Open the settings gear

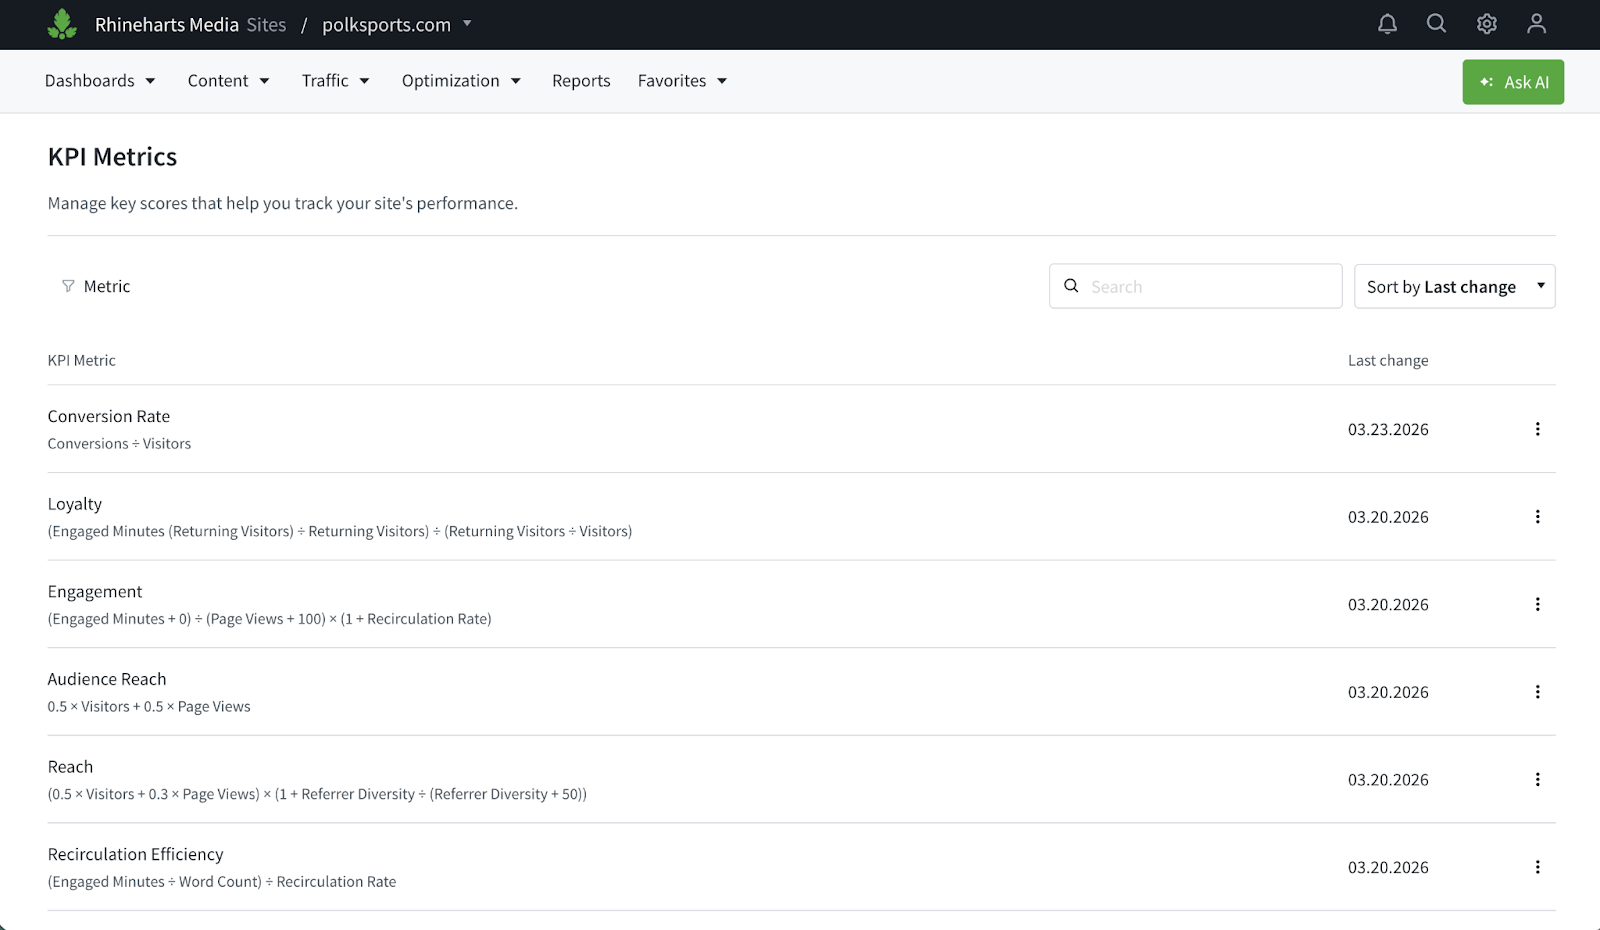[1486, 24]
